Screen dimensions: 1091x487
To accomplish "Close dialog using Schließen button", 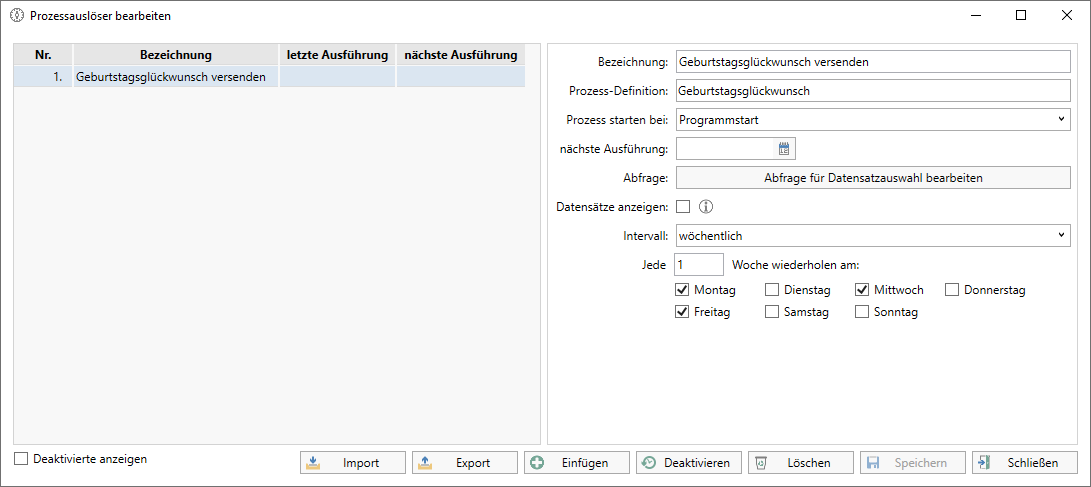I will pyautogui.click(x=1025, y=463).
